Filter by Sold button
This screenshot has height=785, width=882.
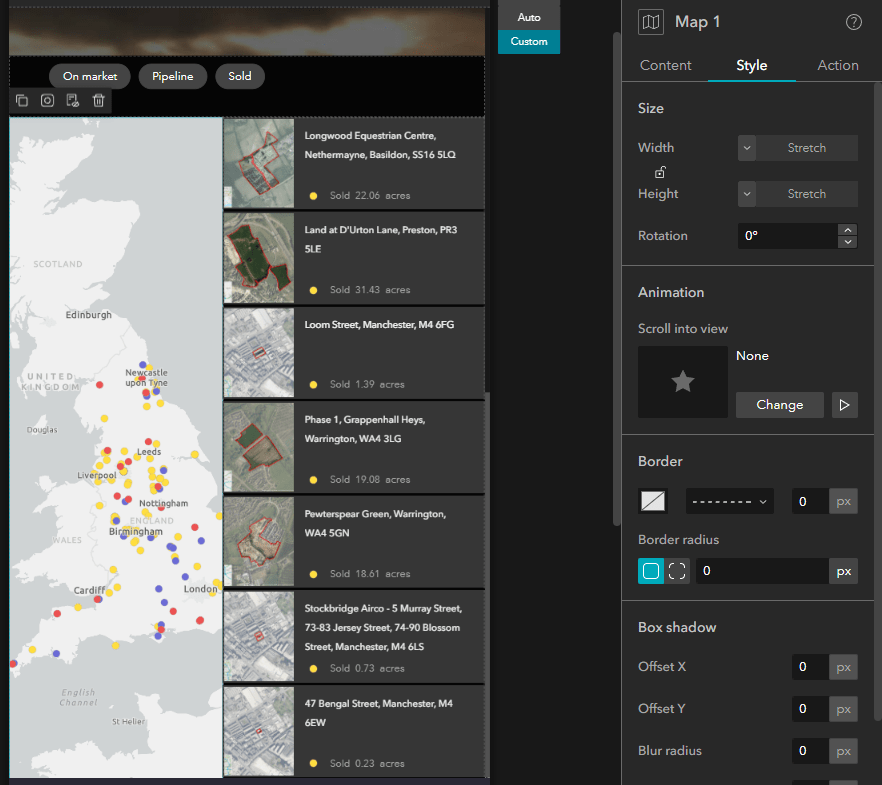click(240, 76)
